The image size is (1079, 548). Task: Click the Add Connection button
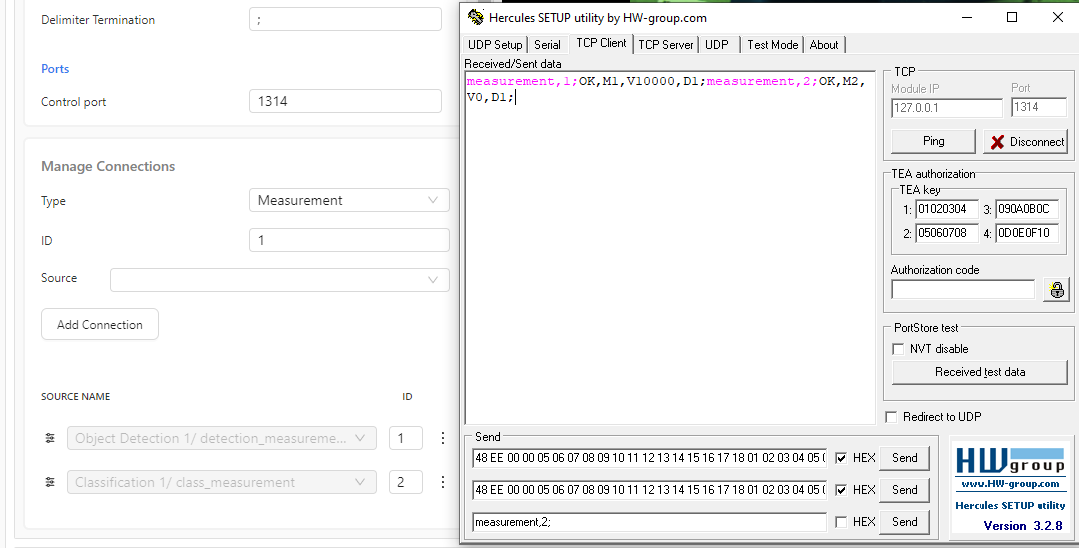(100, 324)
